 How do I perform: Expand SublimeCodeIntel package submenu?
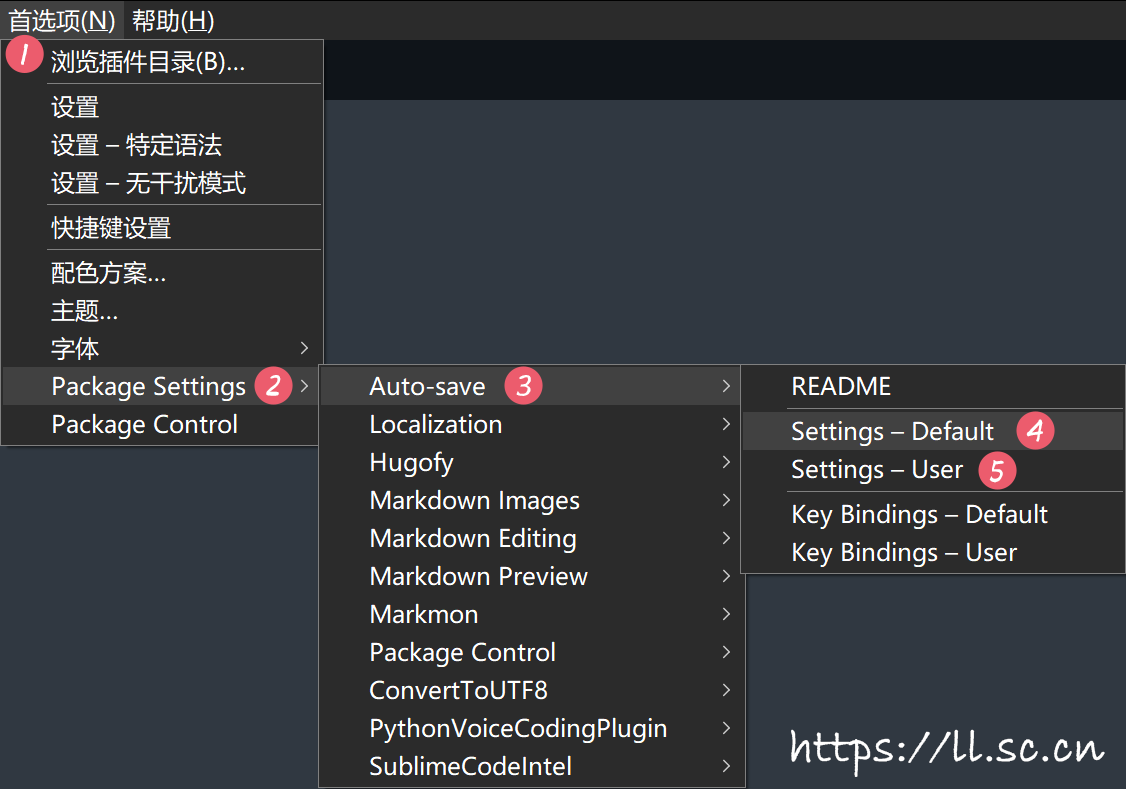pyautogui.click(x=470, y=766)
